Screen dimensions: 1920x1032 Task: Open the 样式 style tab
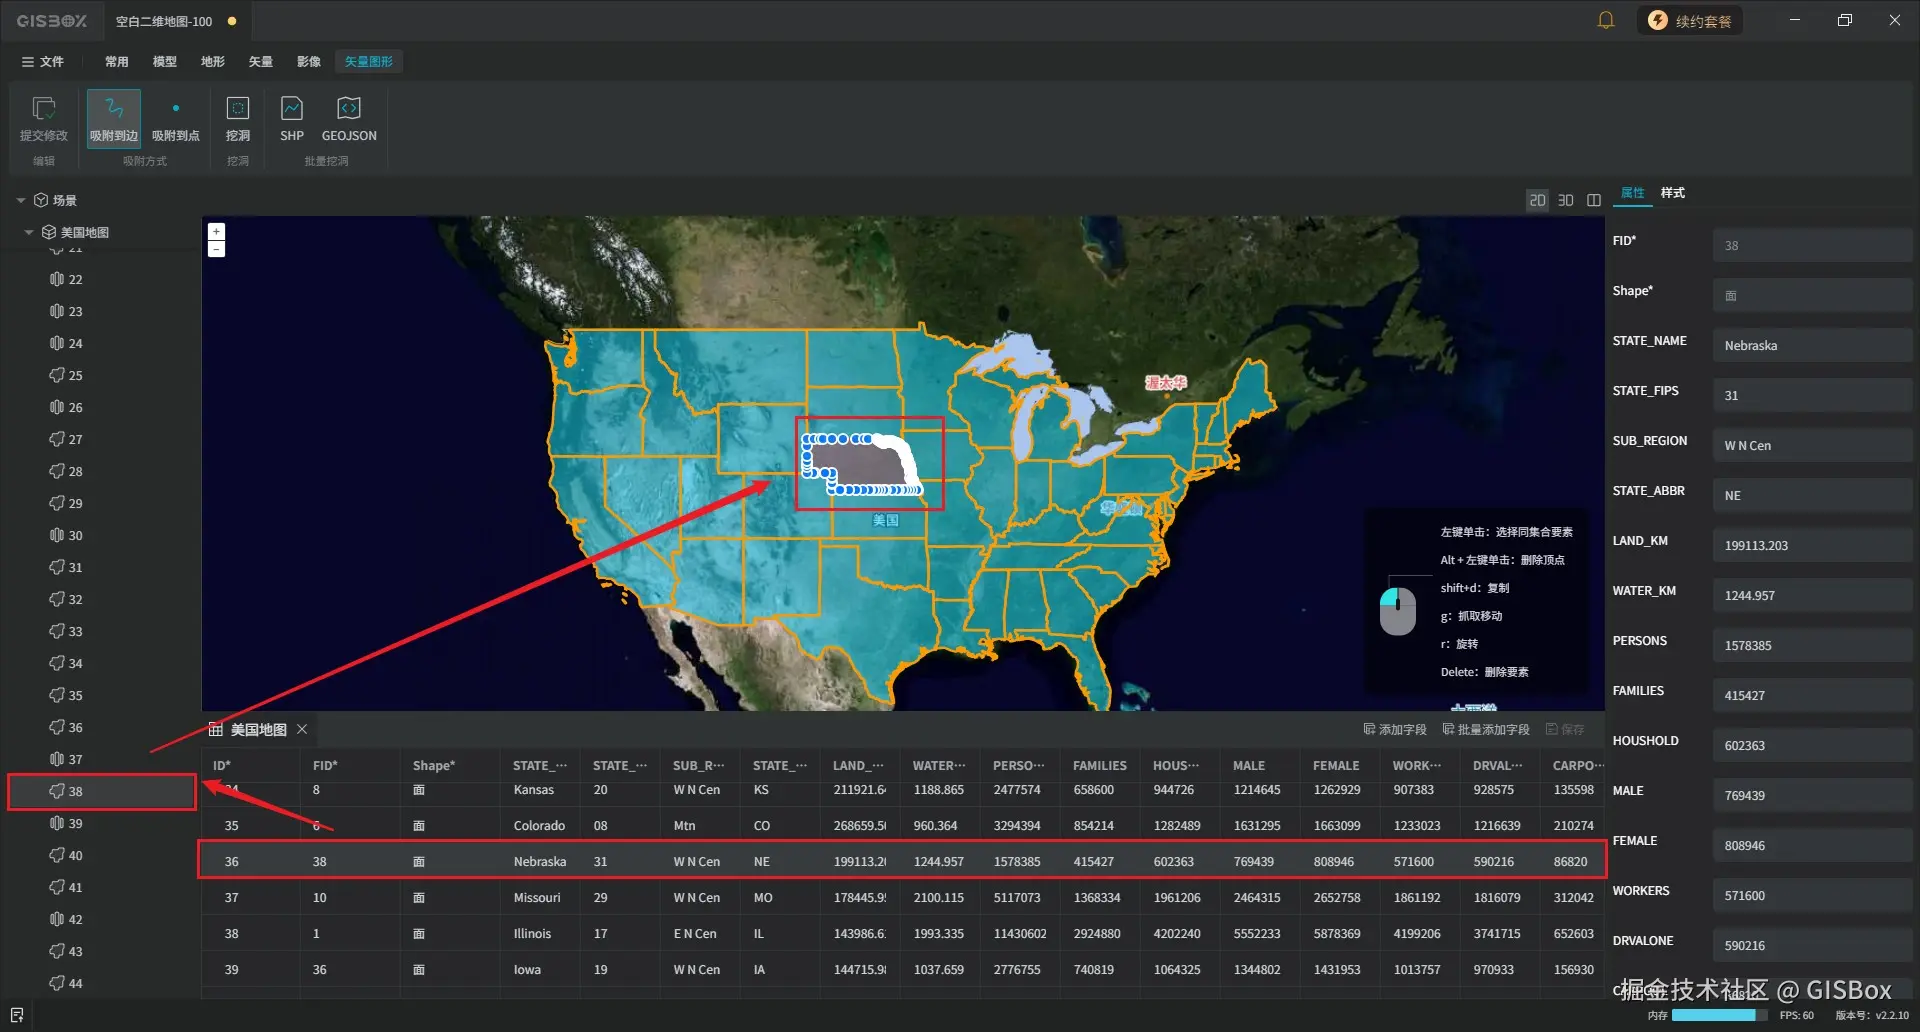1673,193
